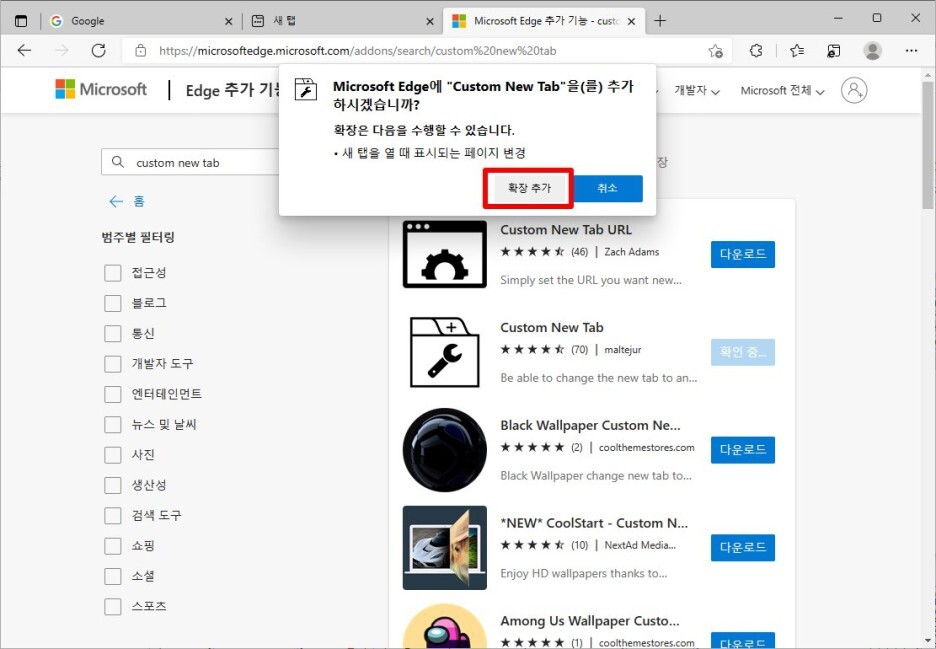Click the 확인 중 button for Custom New Tab
Image resolution: width=936 pixels, height=649 pixels.
(x=743, y=352)
